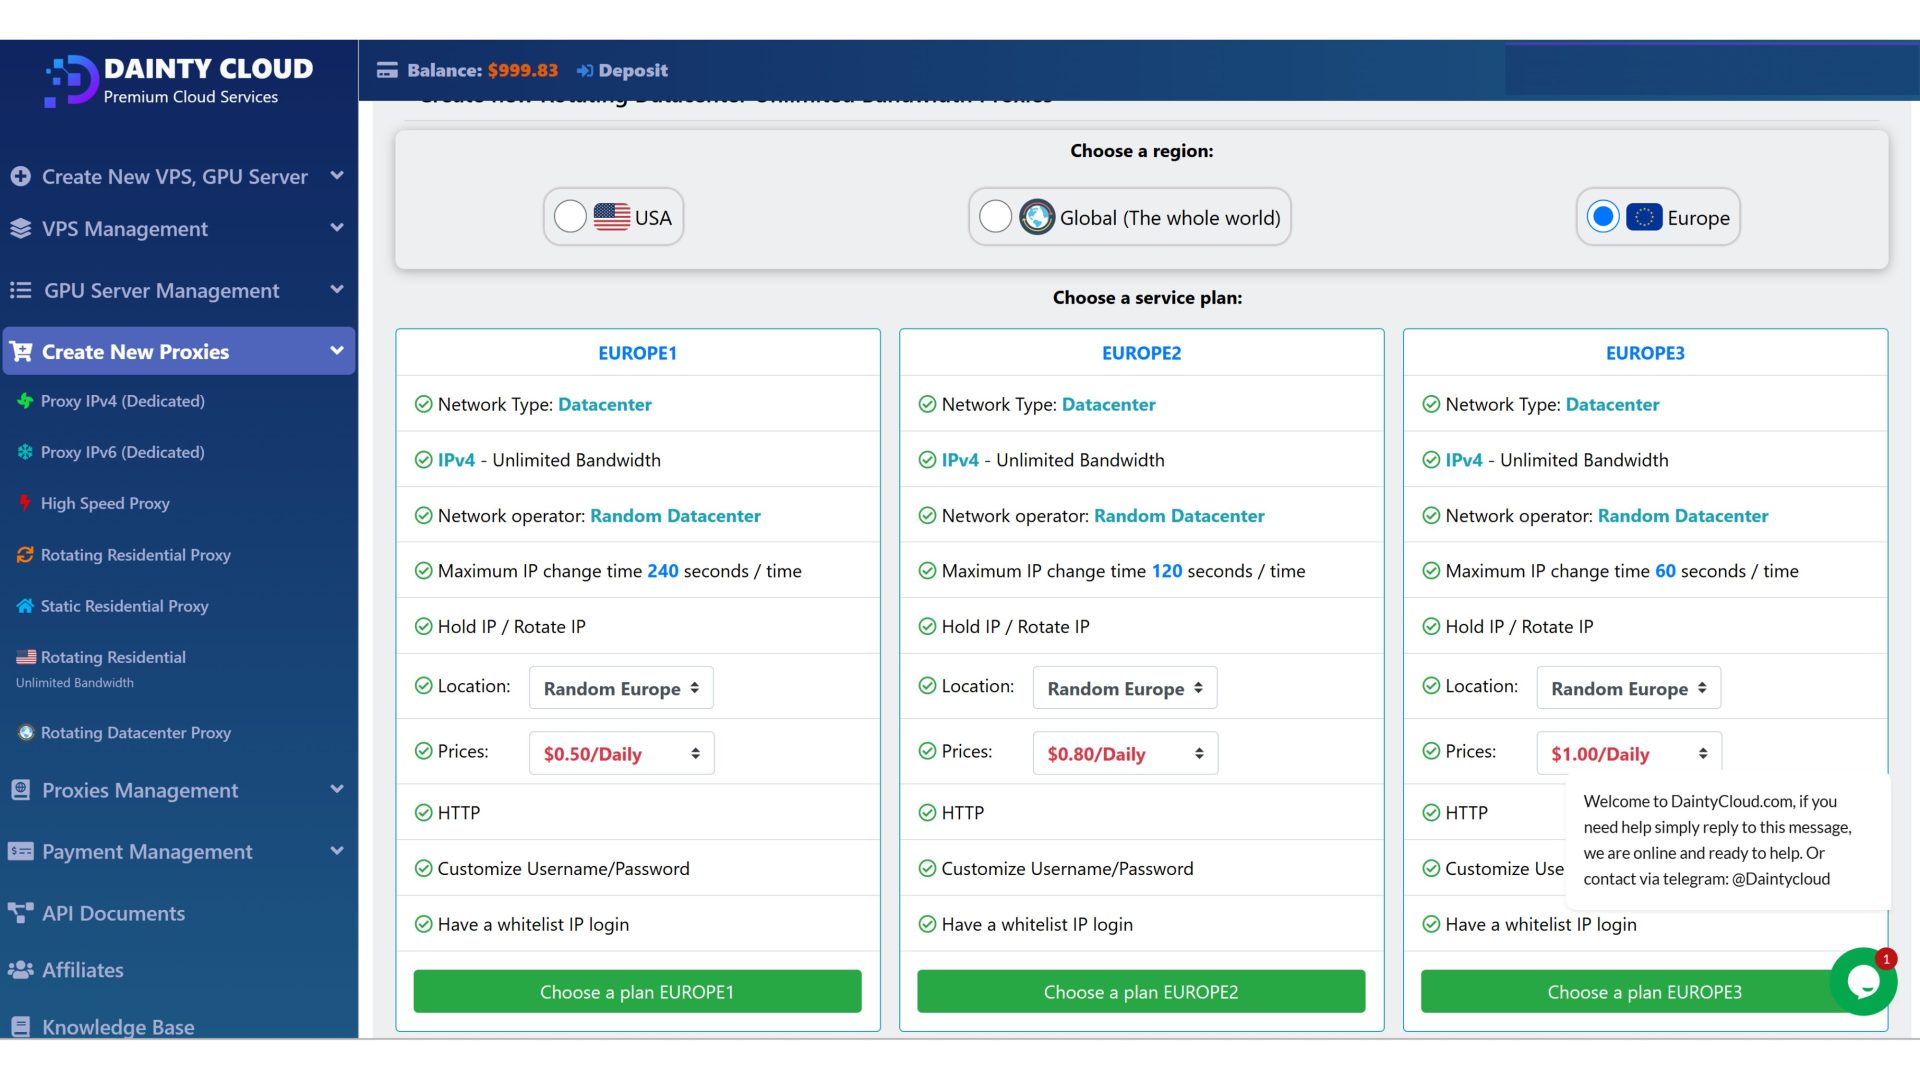Click the check icon beside EUROPE1 Network Type
1920x1080 pixels.
coord(423,404)
